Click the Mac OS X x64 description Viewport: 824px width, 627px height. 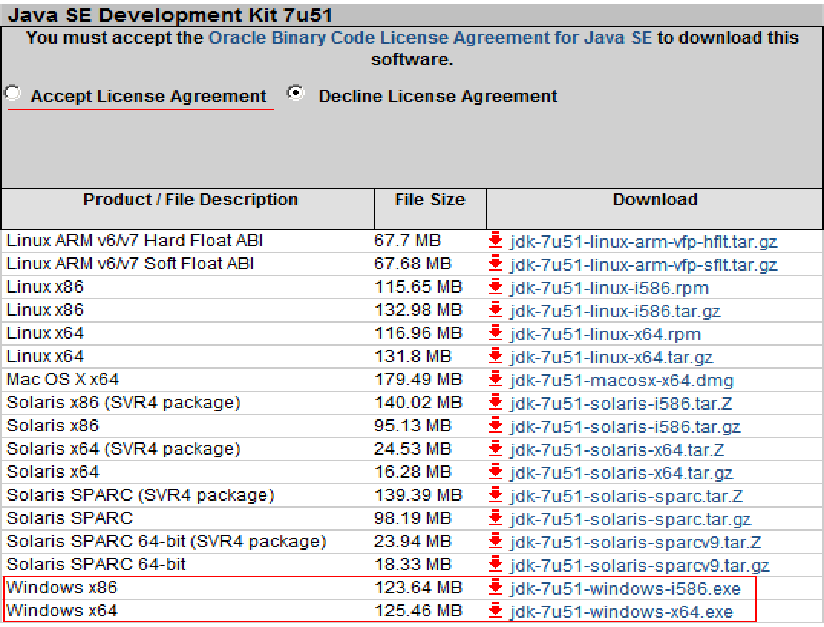pos(63,379)
